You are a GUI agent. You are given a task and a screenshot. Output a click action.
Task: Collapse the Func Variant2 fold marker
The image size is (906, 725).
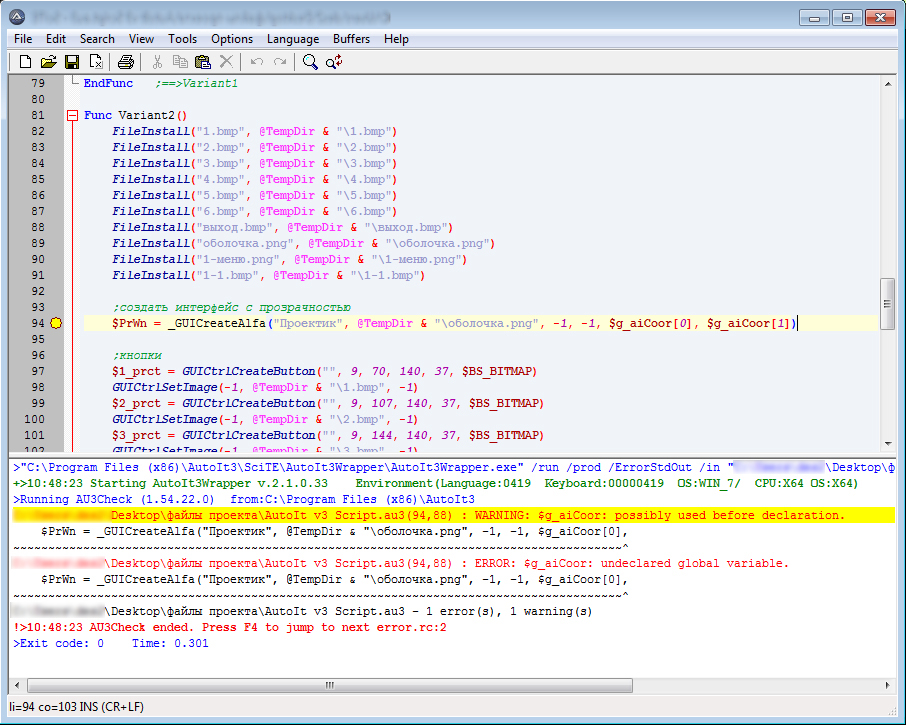pyautogui.click(x=71, y=115)
